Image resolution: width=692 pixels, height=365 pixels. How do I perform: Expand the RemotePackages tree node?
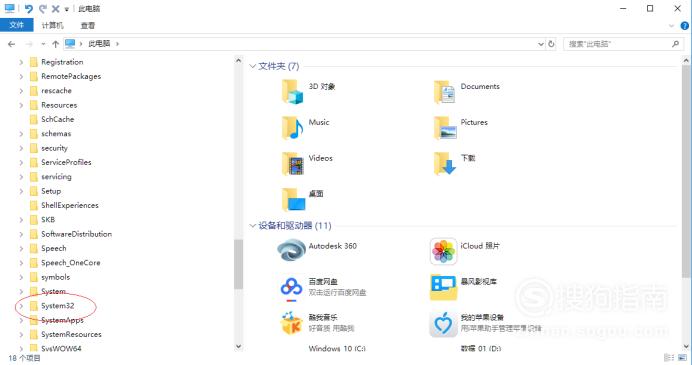pos(21,76)
